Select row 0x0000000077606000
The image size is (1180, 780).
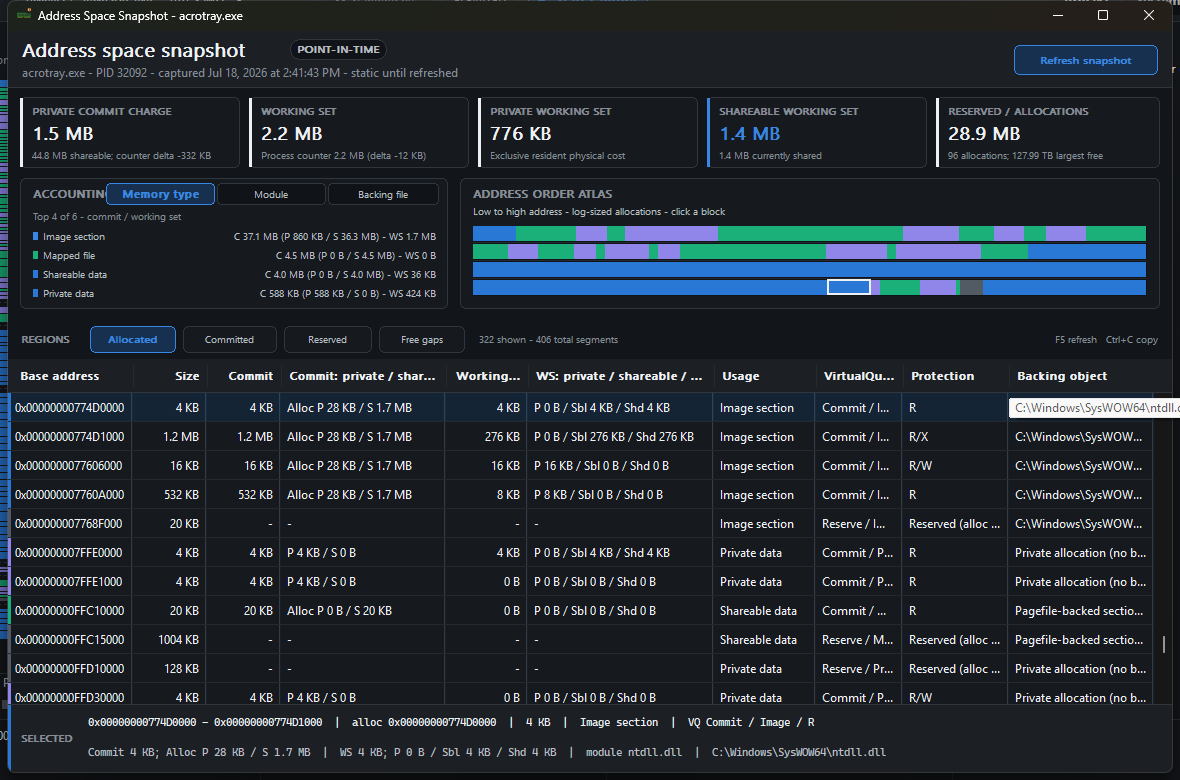[581, 465]
